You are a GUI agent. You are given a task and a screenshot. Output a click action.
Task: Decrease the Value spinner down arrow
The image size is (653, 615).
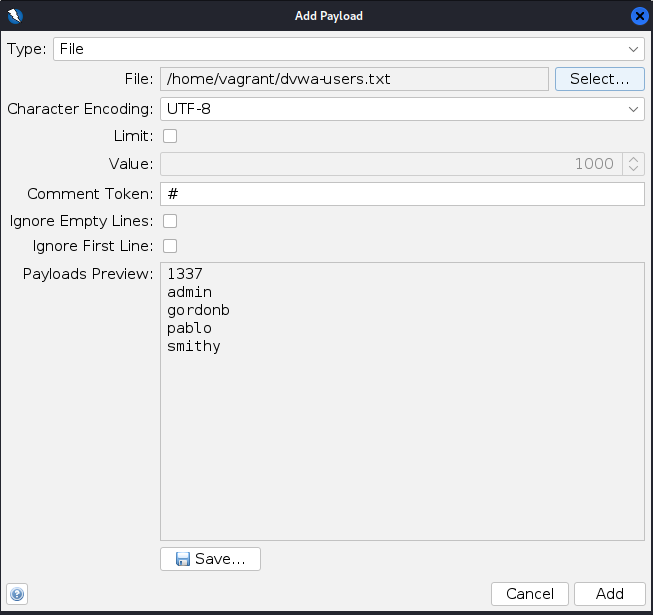(x=633, y=169)
